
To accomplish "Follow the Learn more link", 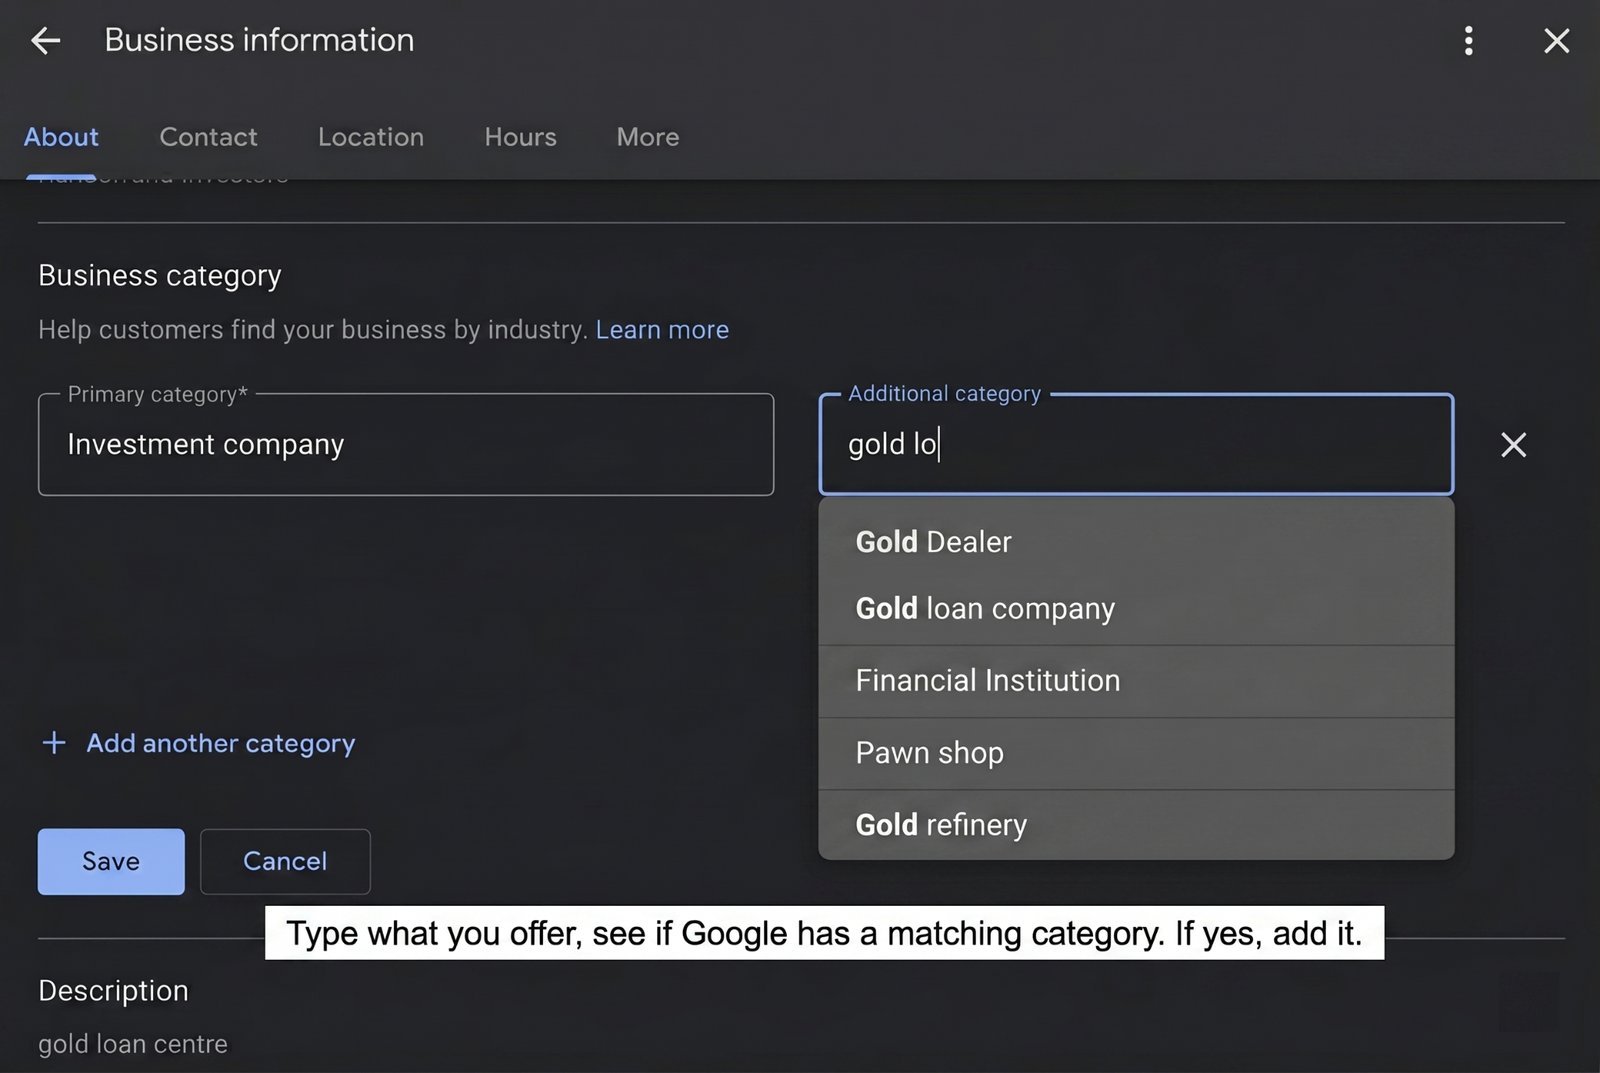I will pyautogui.click(x=662, y=329).
